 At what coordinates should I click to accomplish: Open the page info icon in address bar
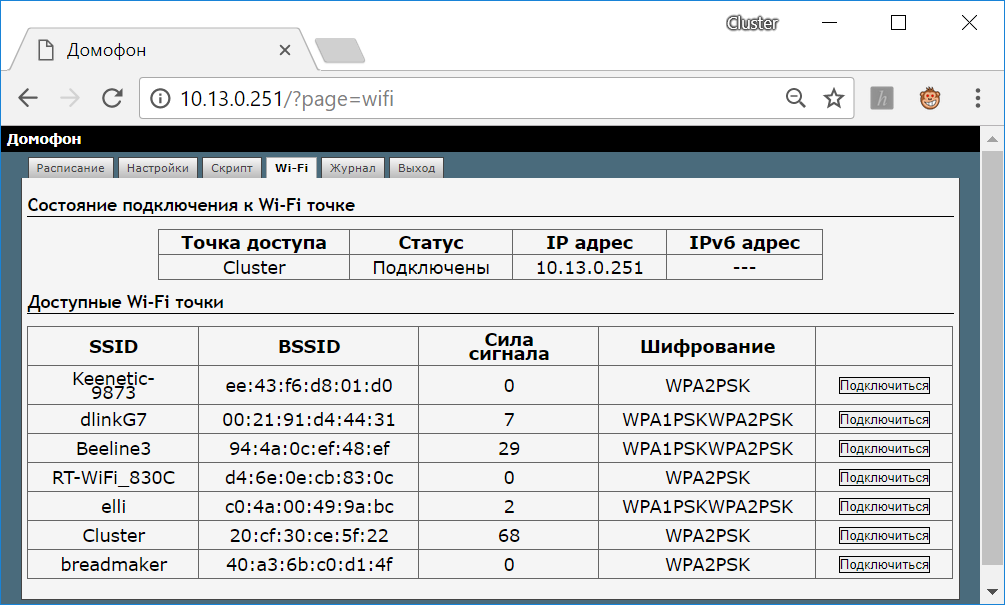click(x=160, y=99)
